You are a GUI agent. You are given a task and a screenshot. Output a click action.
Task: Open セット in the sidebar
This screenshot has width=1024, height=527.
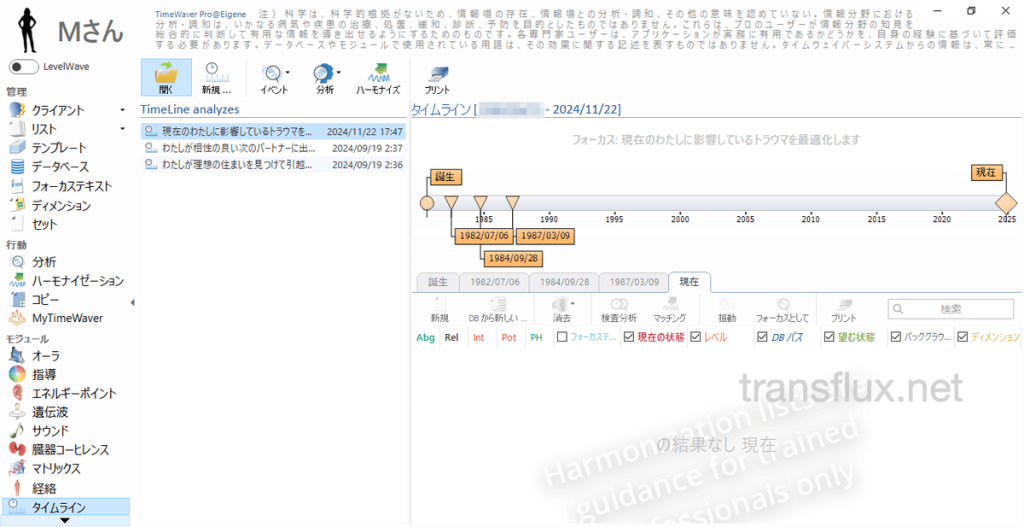[x=44, y=225]
